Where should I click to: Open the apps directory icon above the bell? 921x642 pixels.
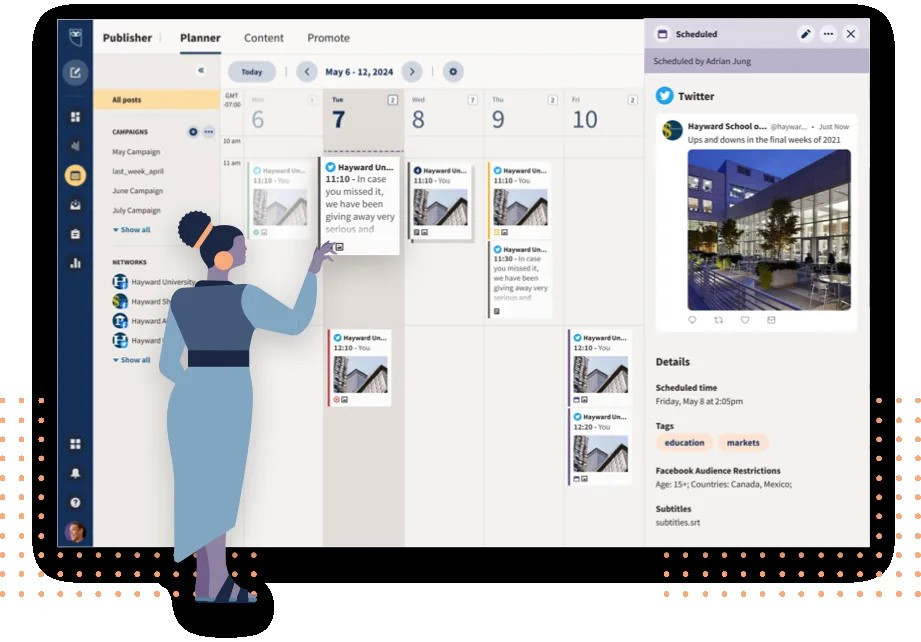click(75, 444)
